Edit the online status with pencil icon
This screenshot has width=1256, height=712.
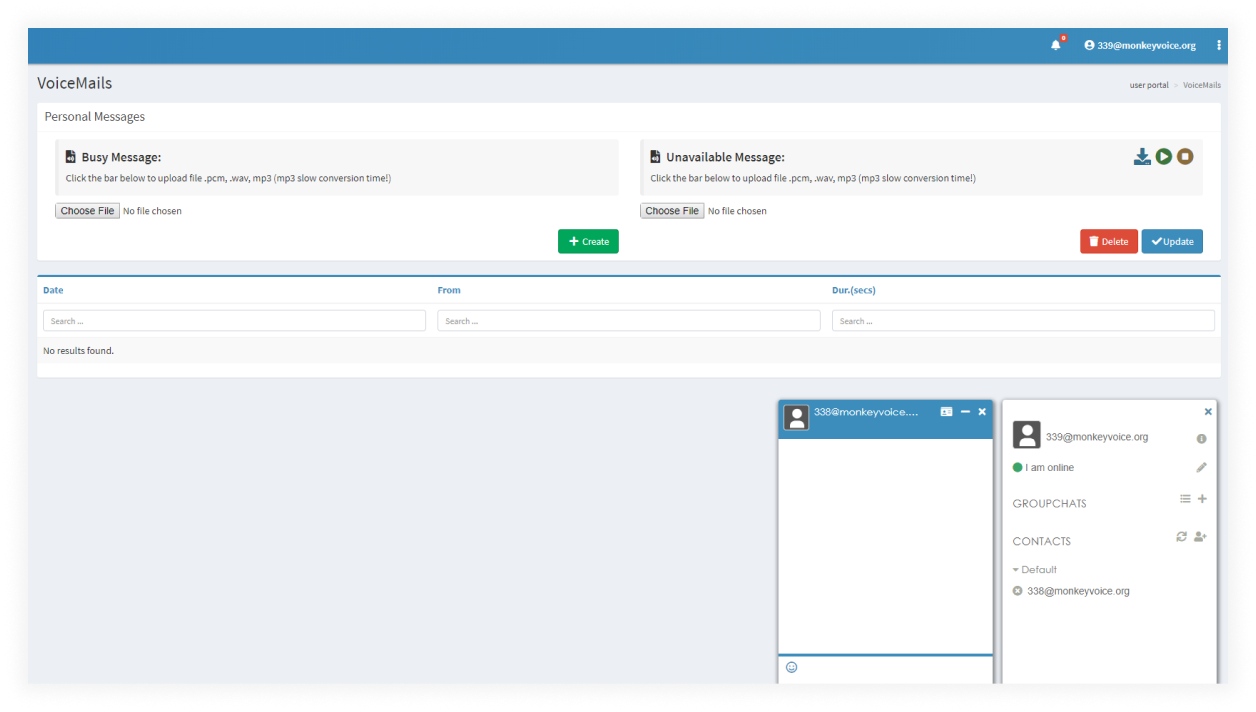pyautogui.click(x=1201, y=467)
